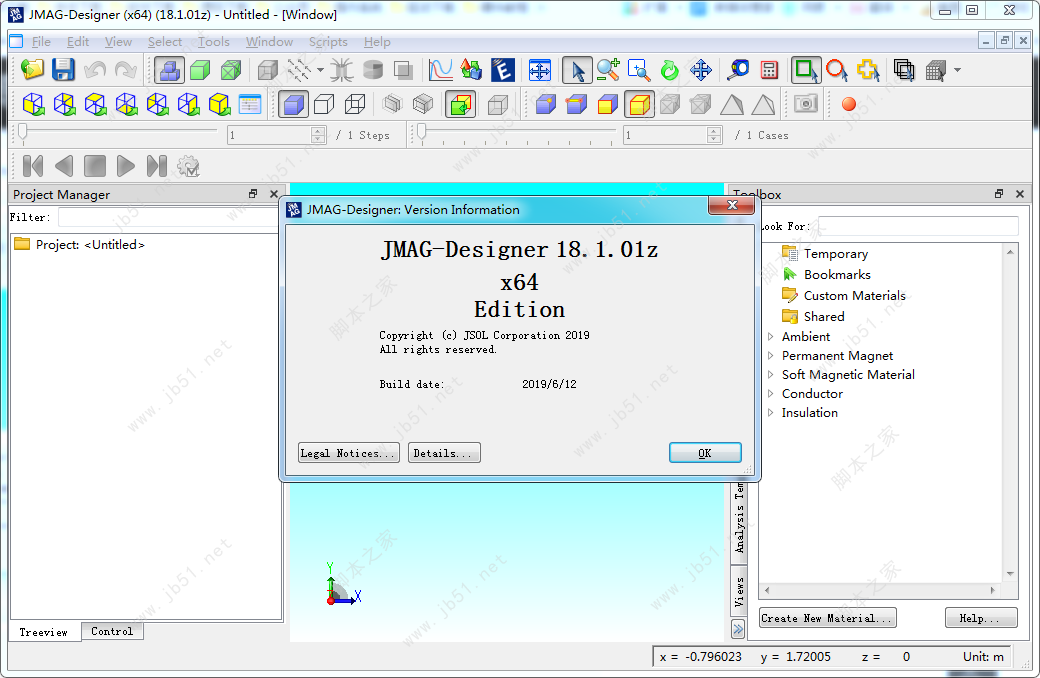Switch to the Control tab
Screen dimensions: 1040x678
coord(112,632)
